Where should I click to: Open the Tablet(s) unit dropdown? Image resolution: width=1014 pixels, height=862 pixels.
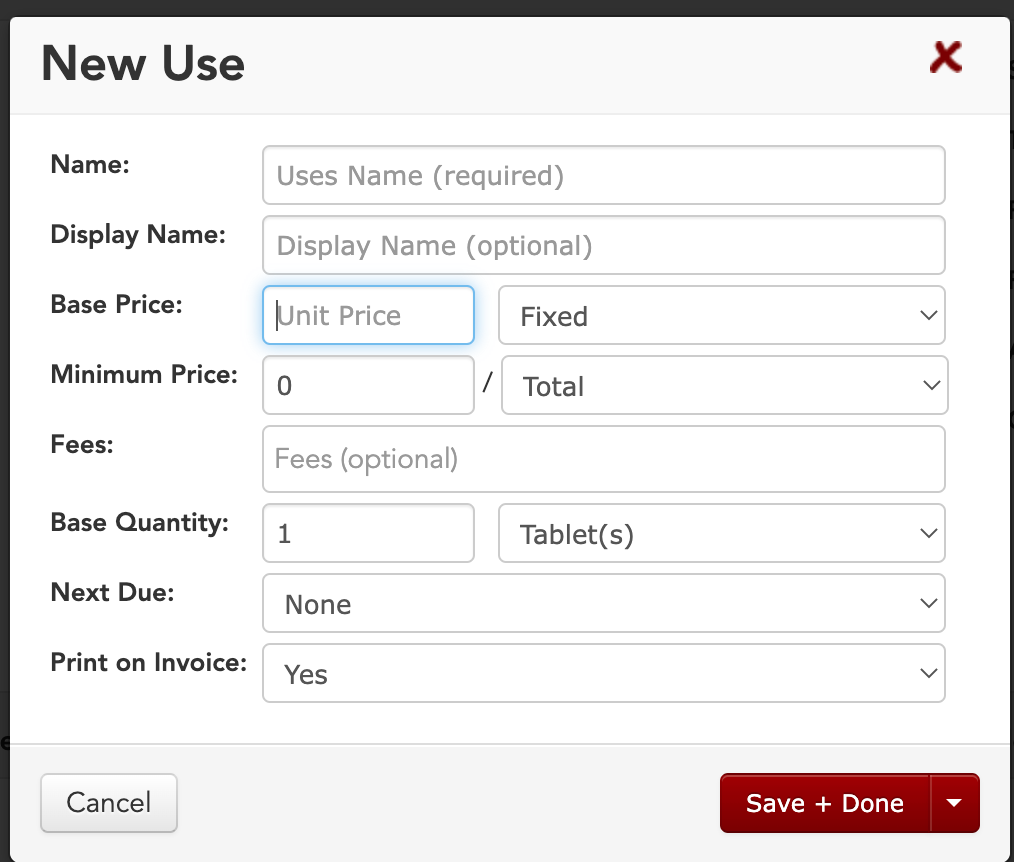coord(722,533)
